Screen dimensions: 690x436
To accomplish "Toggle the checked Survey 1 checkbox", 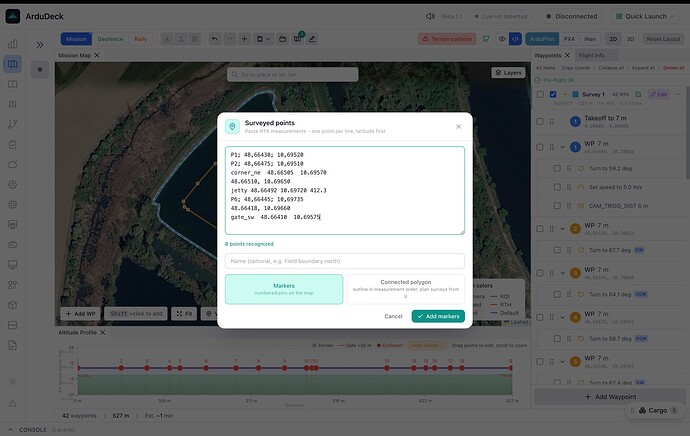I will [553, 94].
